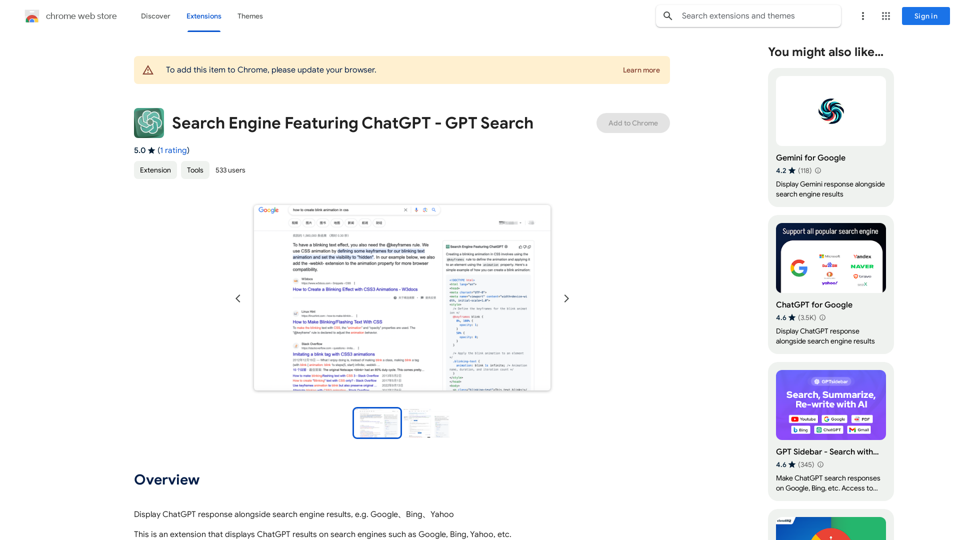The height and width of the screenshot is (540, 960).
Task: Open the Discover tab
Action: 156,16
